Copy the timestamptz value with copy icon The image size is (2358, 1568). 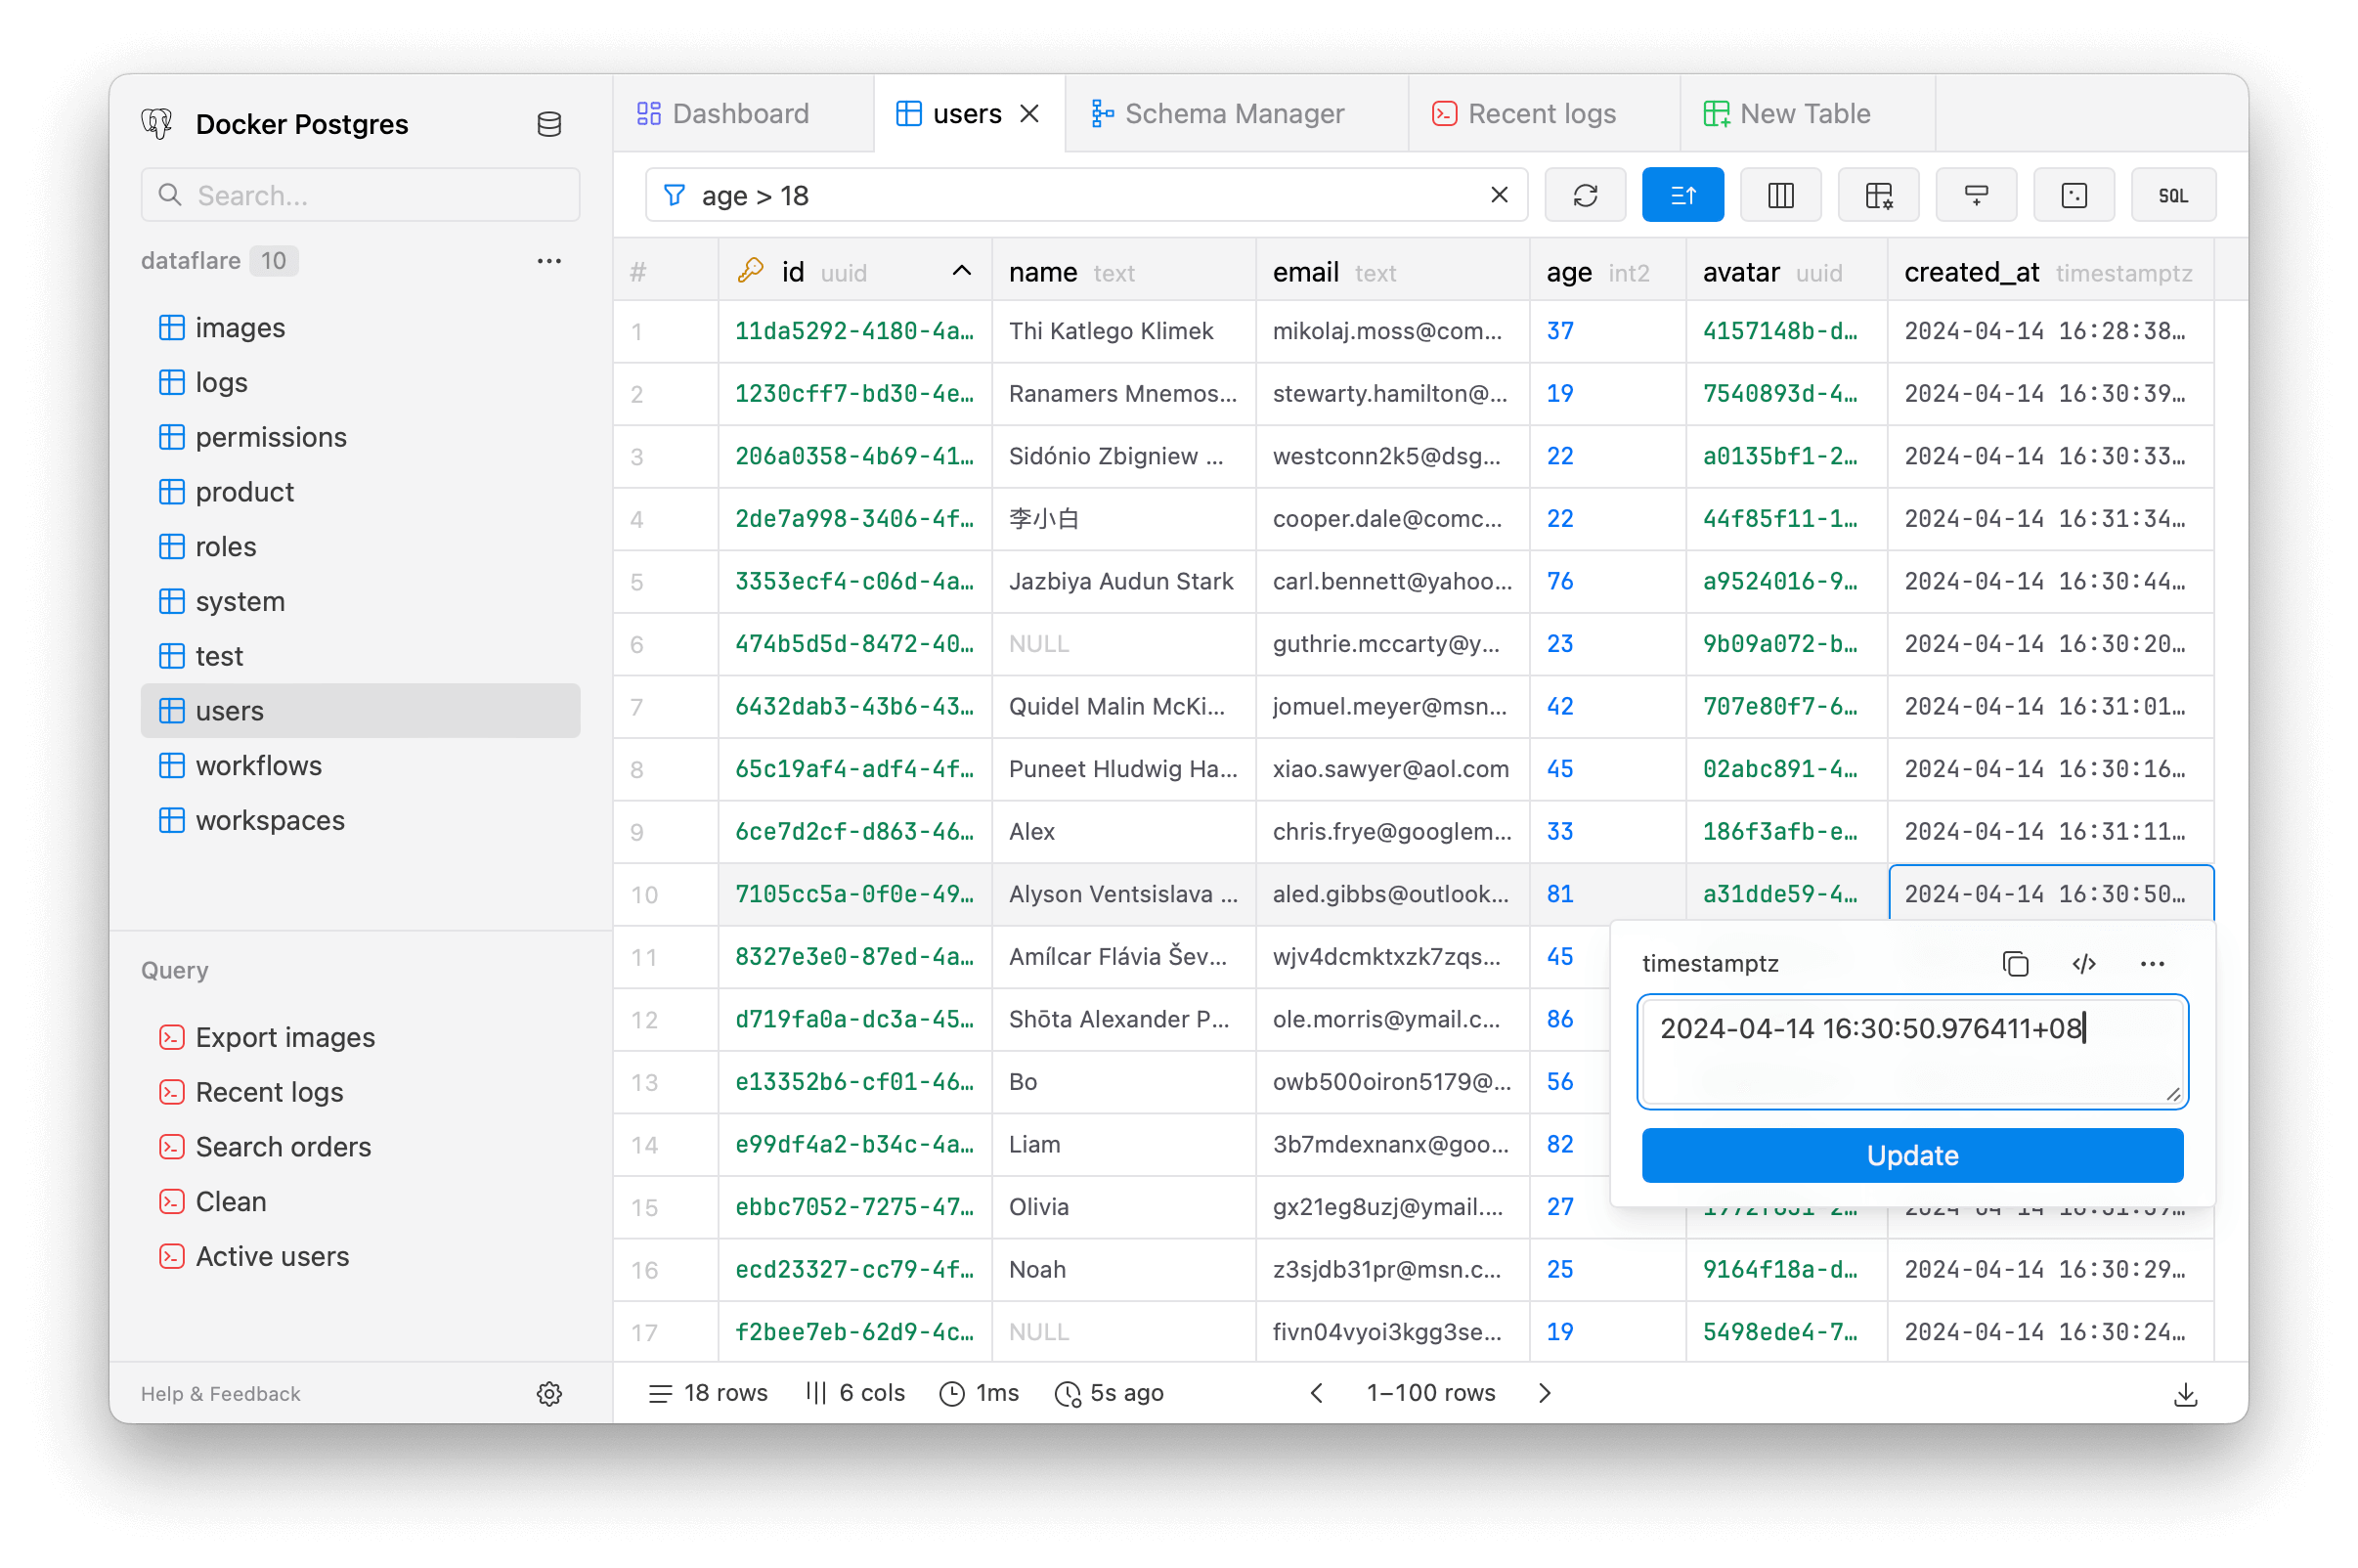click(2015, 964)
